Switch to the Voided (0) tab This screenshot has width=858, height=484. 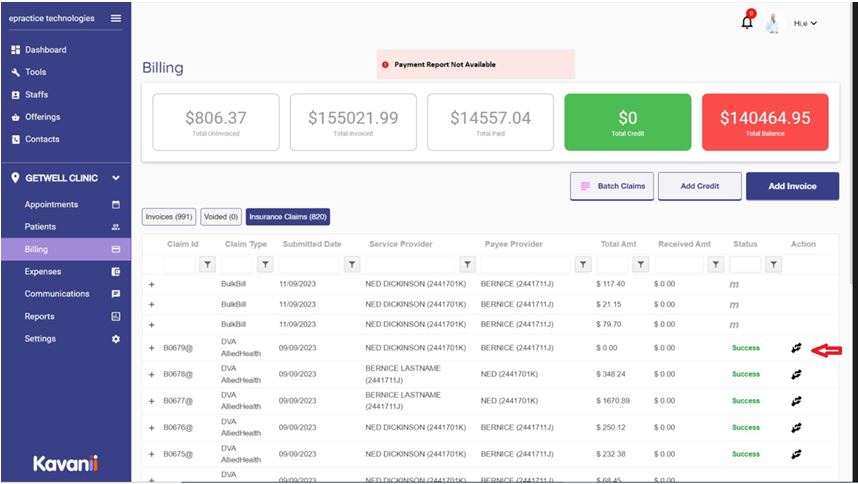coord(221,216)
